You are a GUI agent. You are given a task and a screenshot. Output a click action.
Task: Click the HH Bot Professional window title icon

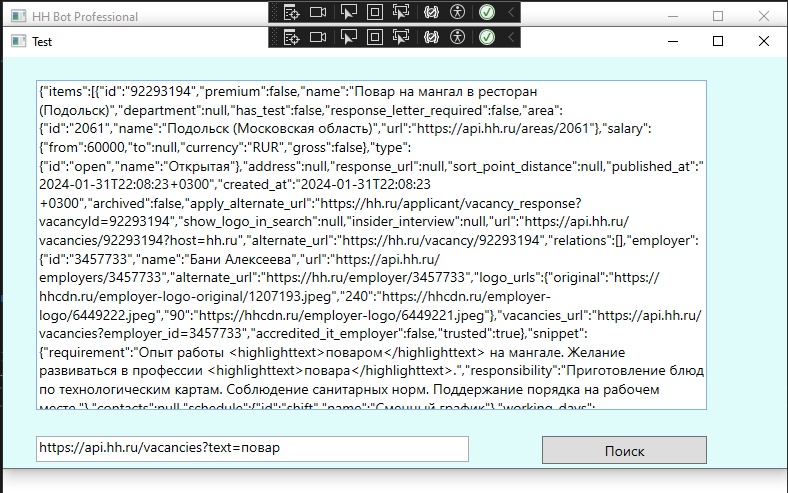19,16
